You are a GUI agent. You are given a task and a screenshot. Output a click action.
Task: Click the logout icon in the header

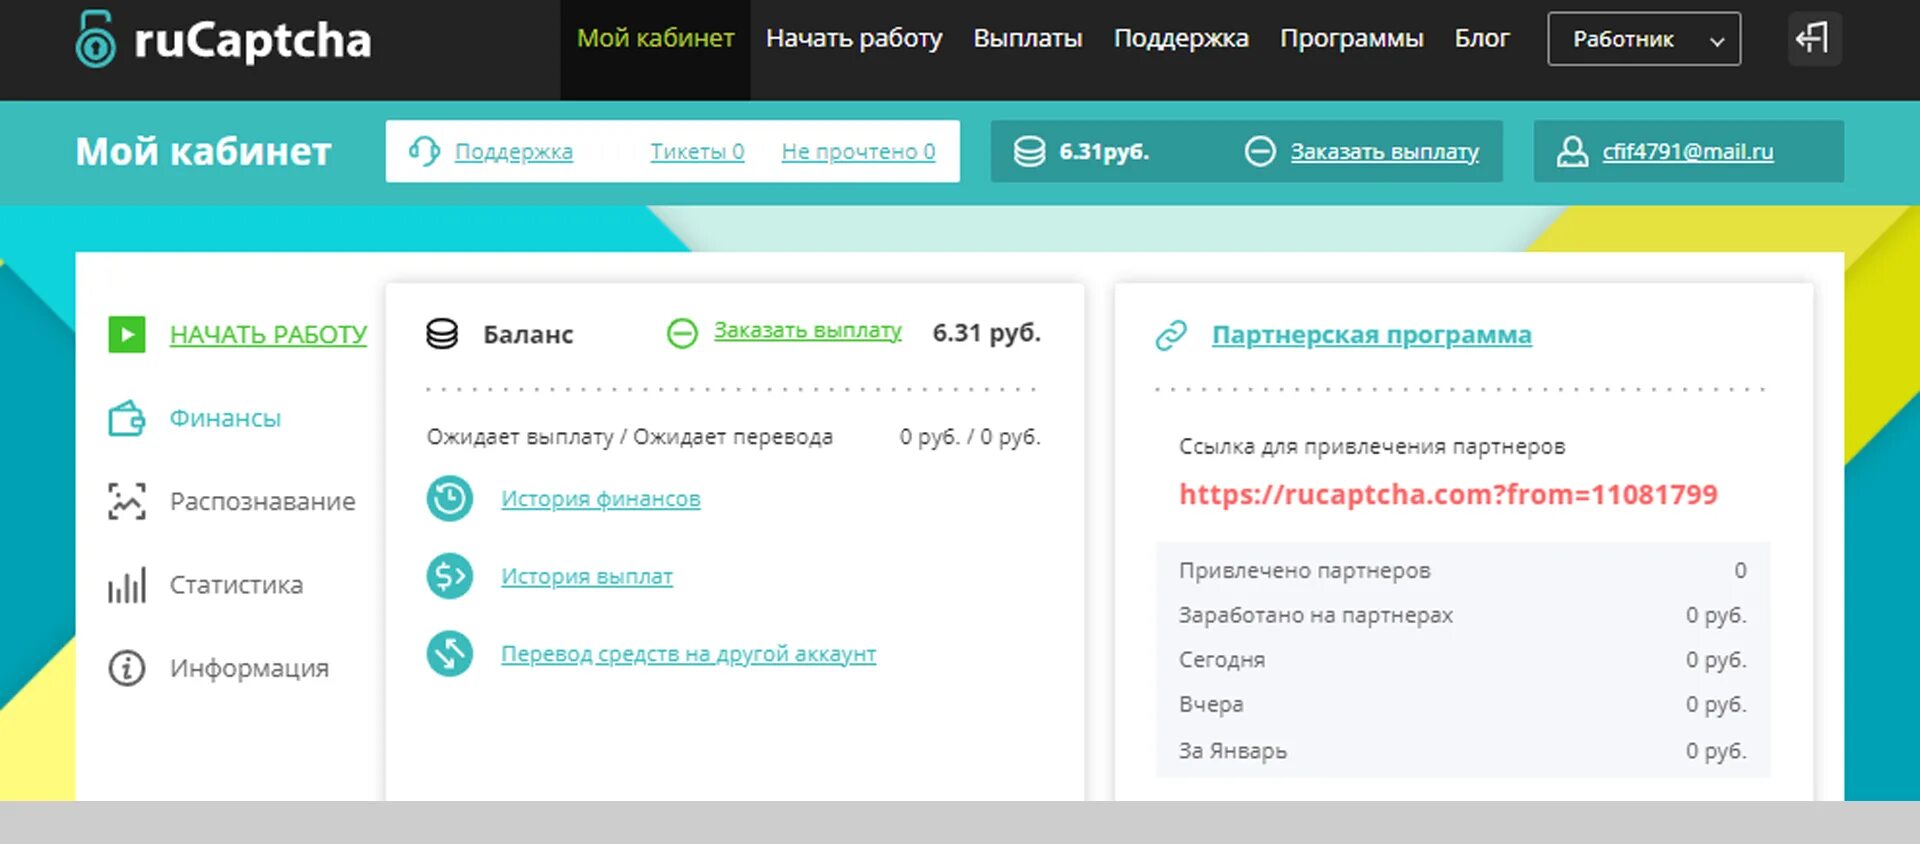(1814, 39)
